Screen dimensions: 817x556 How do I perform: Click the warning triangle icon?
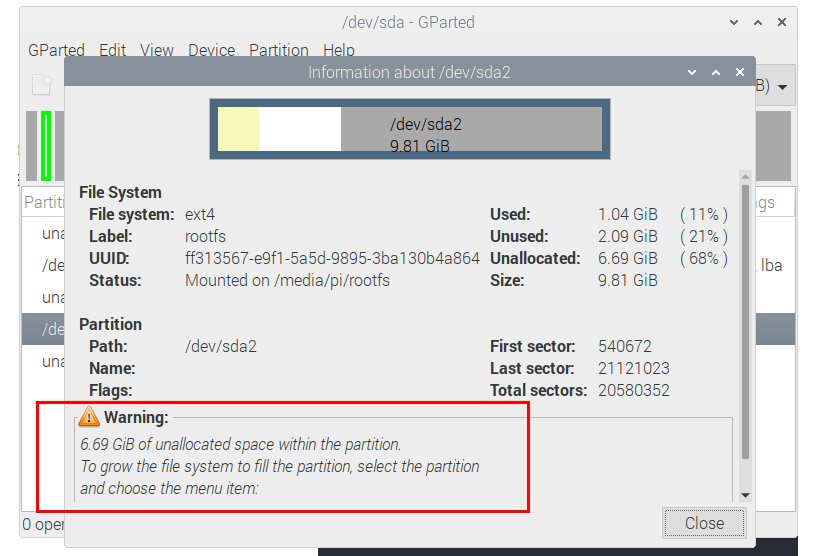89,417
